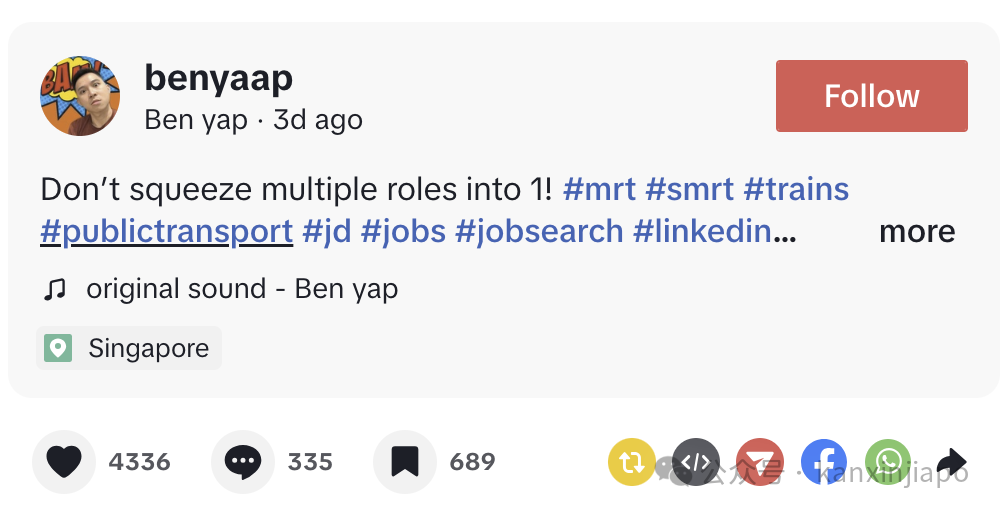Browse the #trains hashtag
The image size is (1000, 512).
796,189
